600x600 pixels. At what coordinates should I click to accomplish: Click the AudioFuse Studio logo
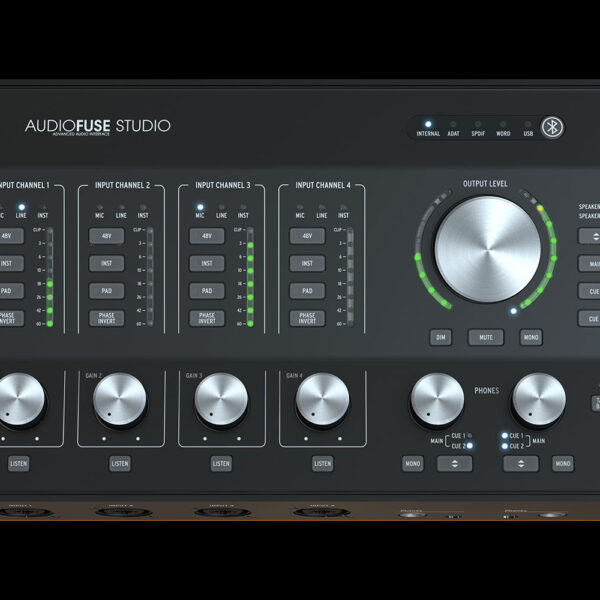(x=98, y=127)
